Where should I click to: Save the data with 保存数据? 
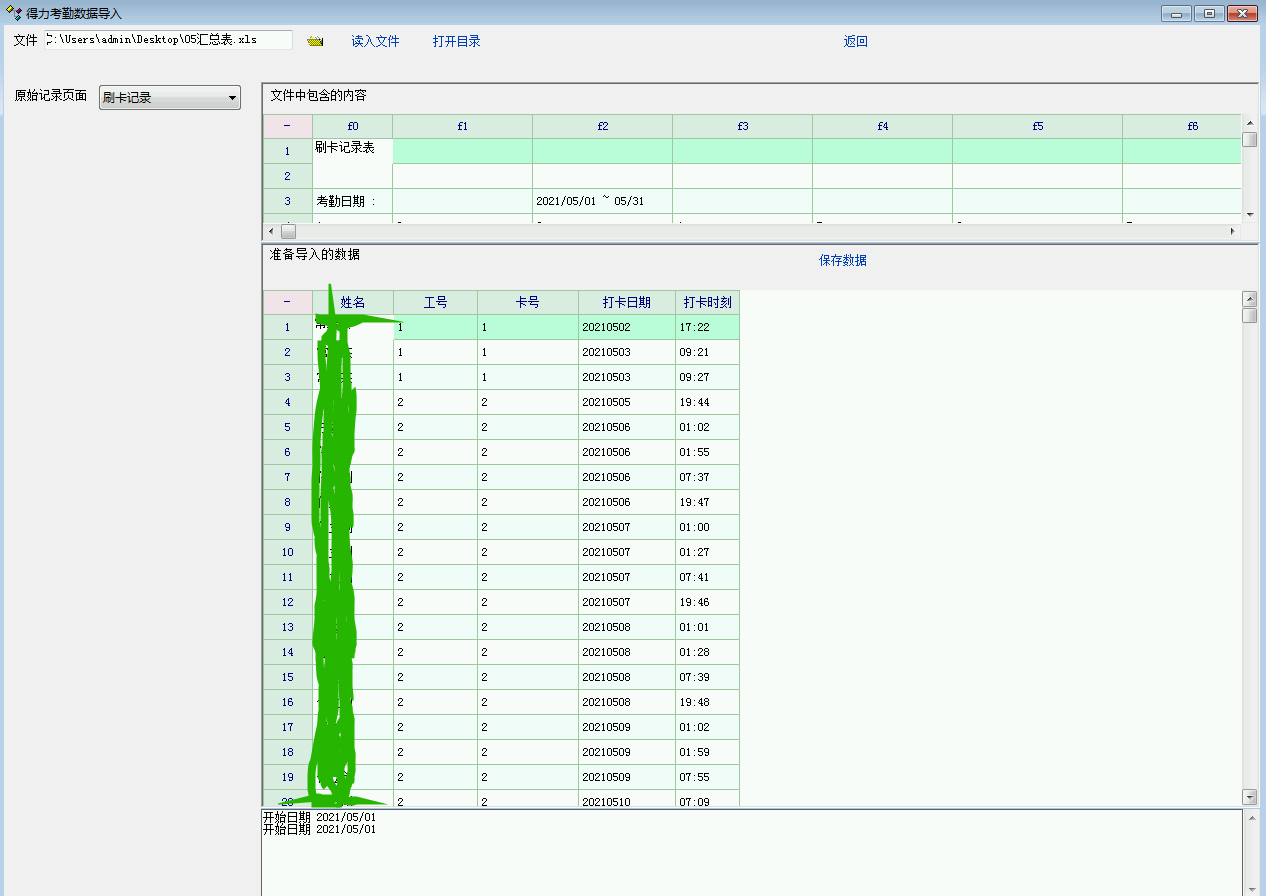[842, 260]
